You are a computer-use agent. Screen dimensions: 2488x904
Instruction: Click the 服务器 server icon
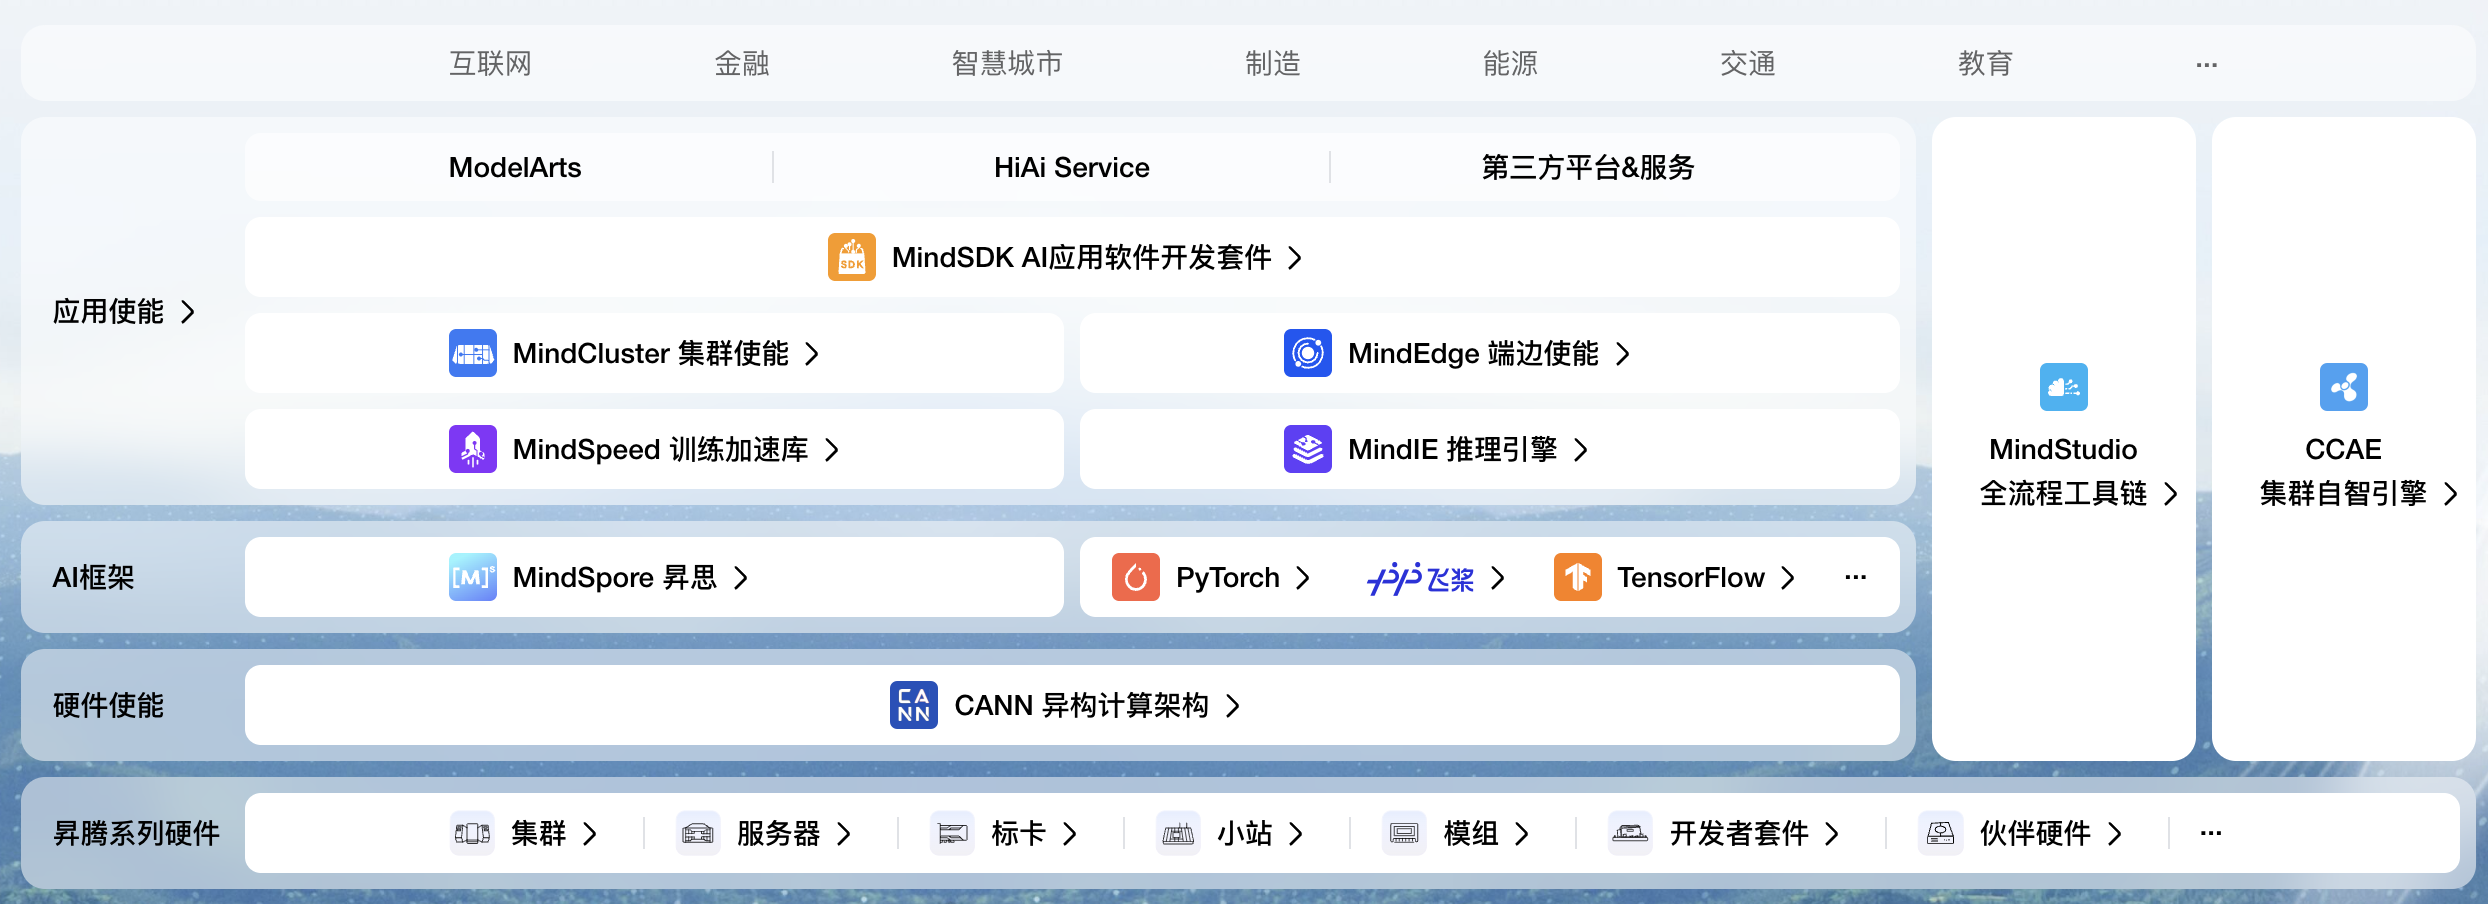pyautogui.click(x=698, y=833)
